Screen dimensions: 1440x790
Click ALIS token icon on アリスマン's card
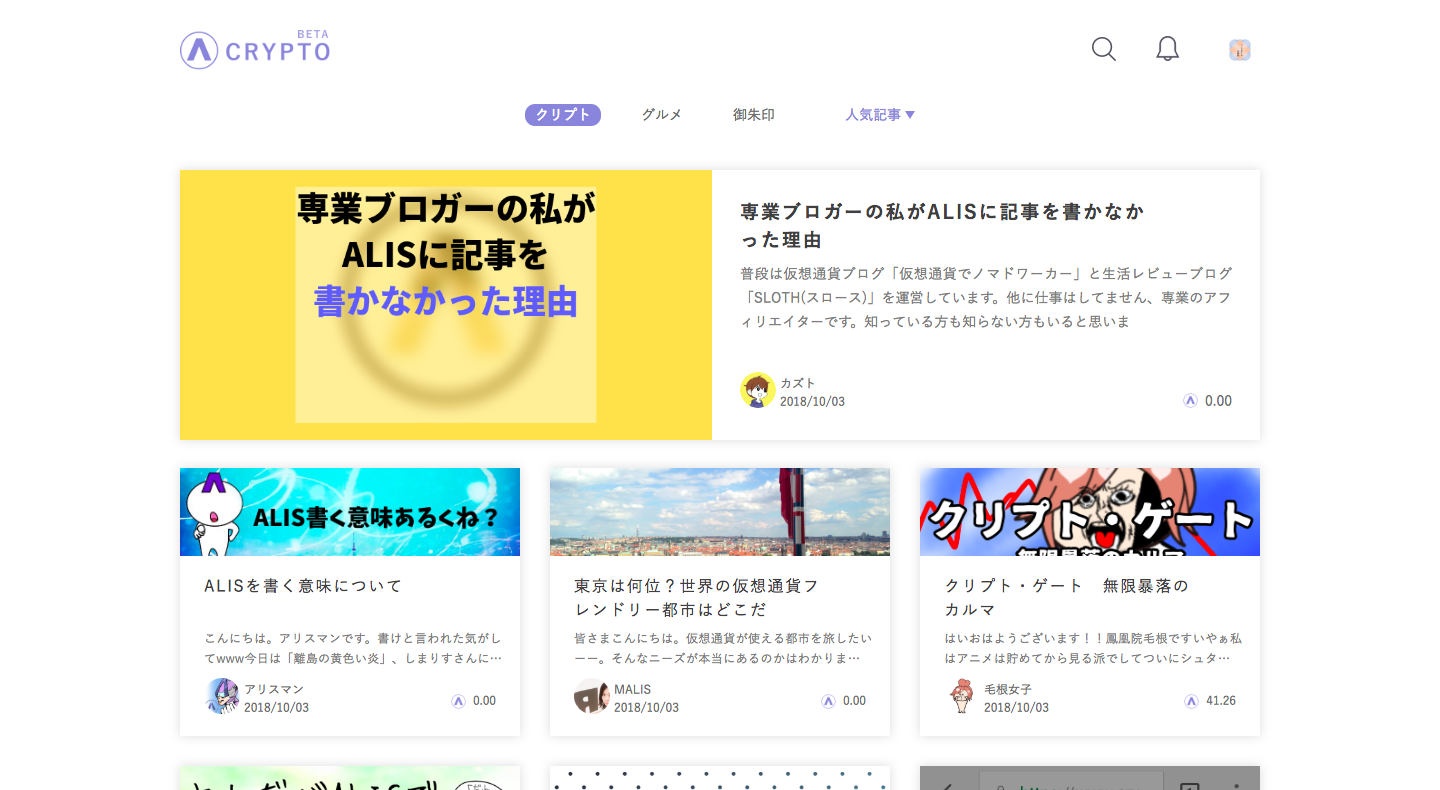[458, 701]
